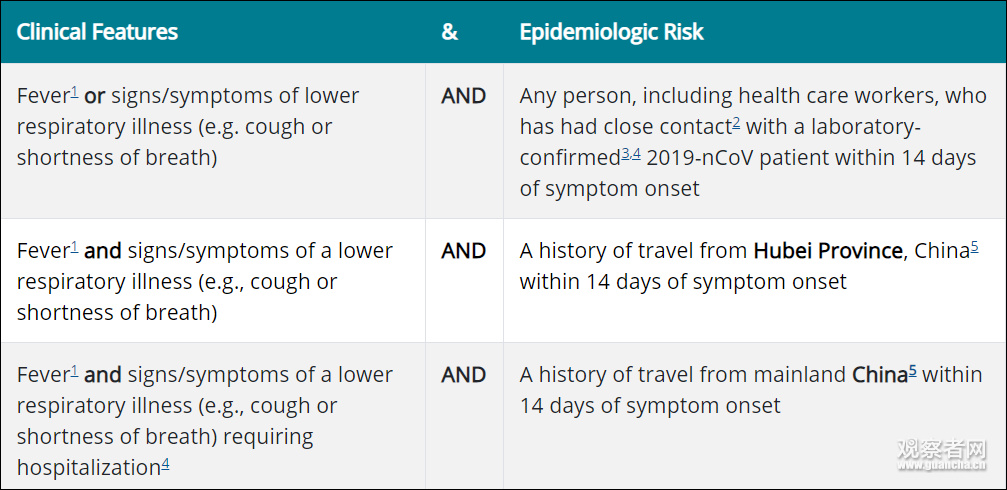This screenshot has height=490, width=1007.
Task: Click the "Epidemiologic Risk" column header
Action: click(611, 32)
